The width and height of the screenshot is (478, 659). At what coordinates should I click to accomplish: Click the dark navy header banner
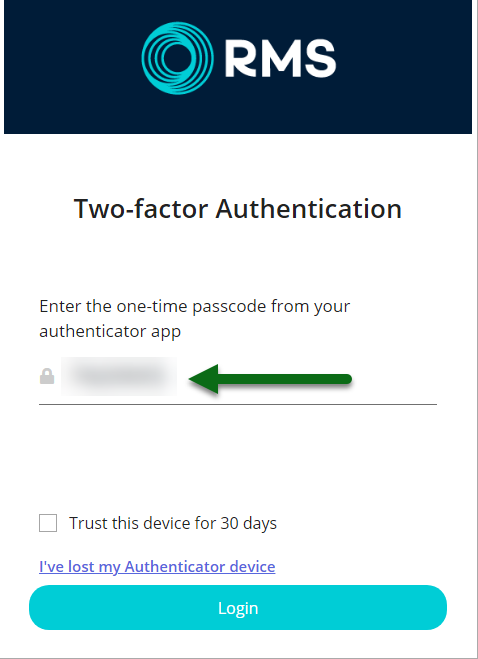coord(238,67)
